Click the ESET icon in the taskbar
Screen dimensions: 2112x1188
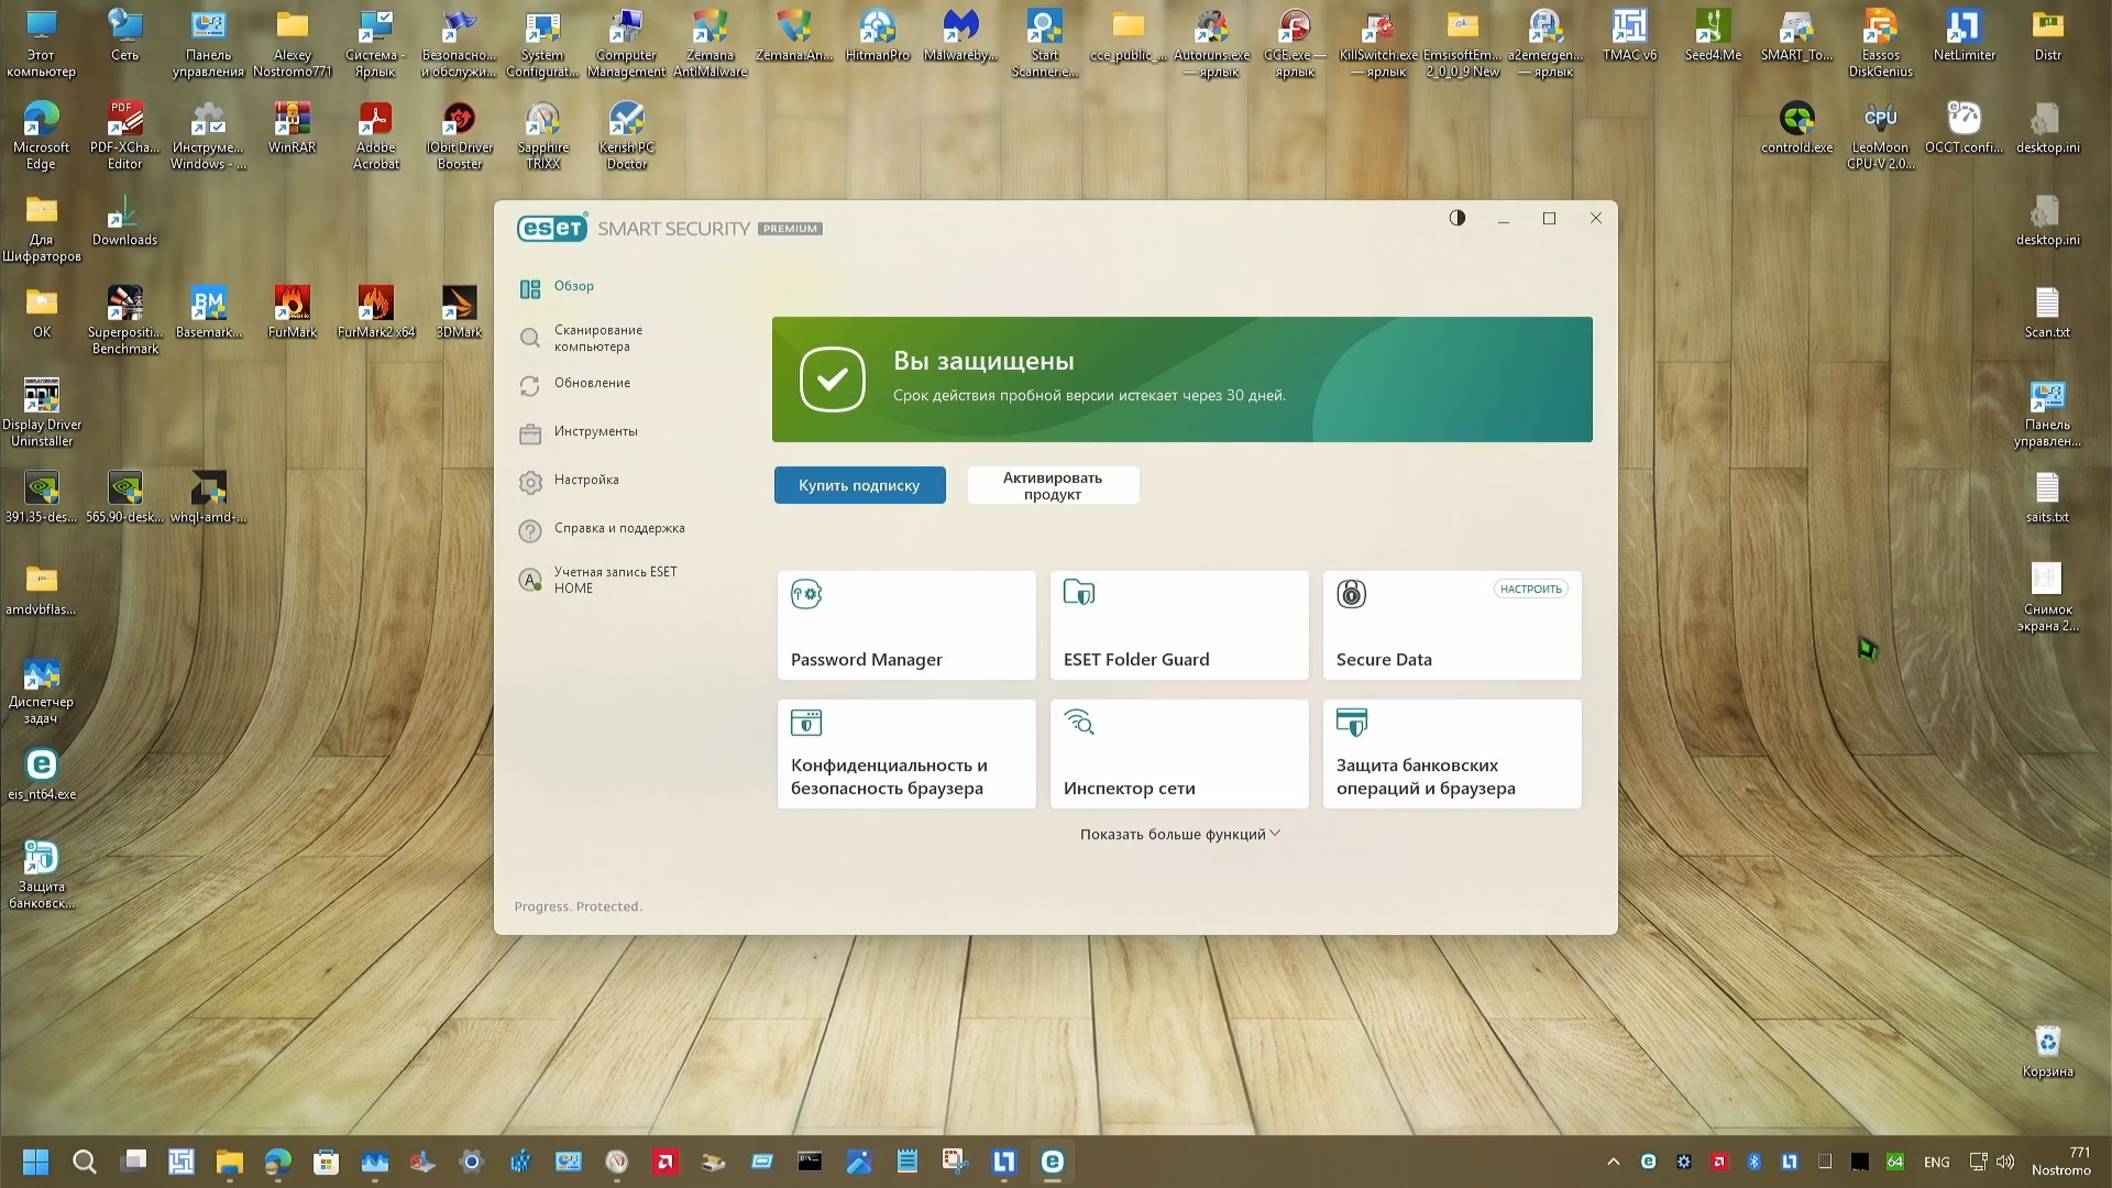1052,1161
